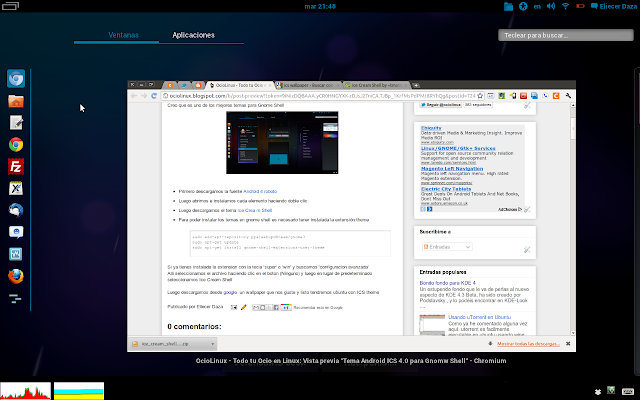Open the 'en' keyboard layout indicator

(x=537, y=6)
